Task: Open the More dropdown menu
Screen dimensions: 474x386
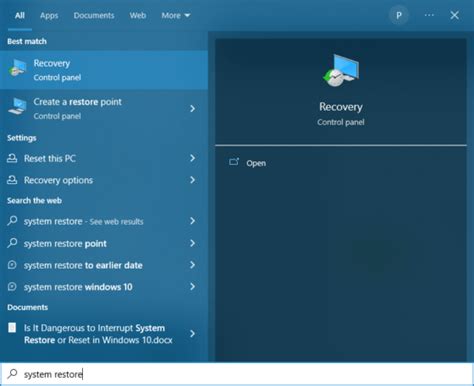Action: point(176,15)
